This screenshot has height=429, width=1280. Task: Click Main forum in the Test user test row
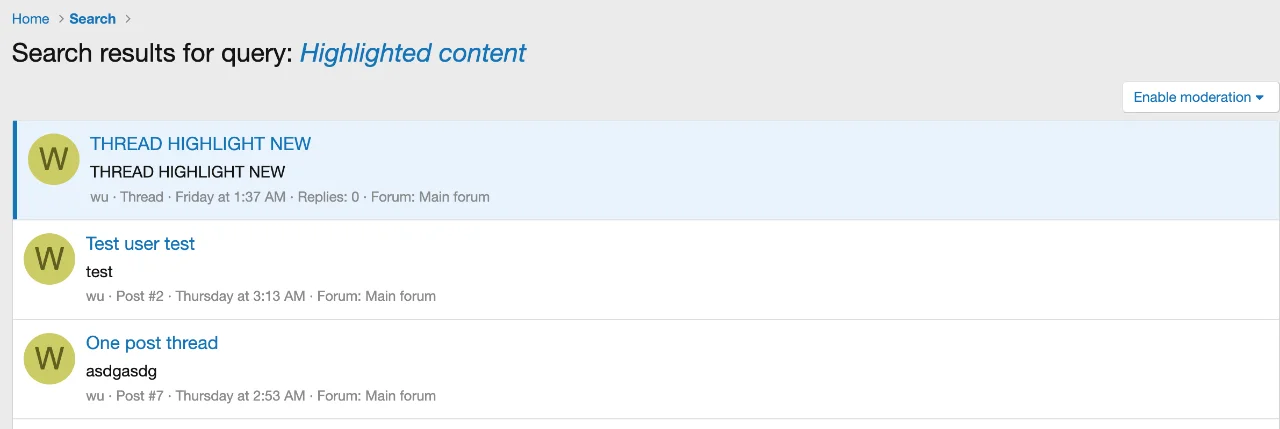[x=400, y=296]
